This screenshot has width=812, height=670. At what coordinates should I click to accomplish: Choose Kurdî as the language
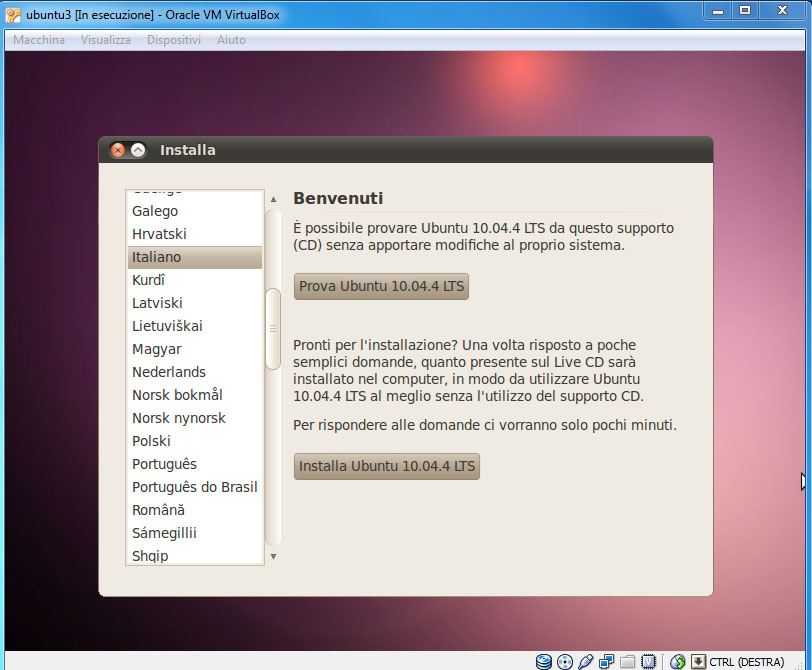pyautogui.click(x=195, y=280)
